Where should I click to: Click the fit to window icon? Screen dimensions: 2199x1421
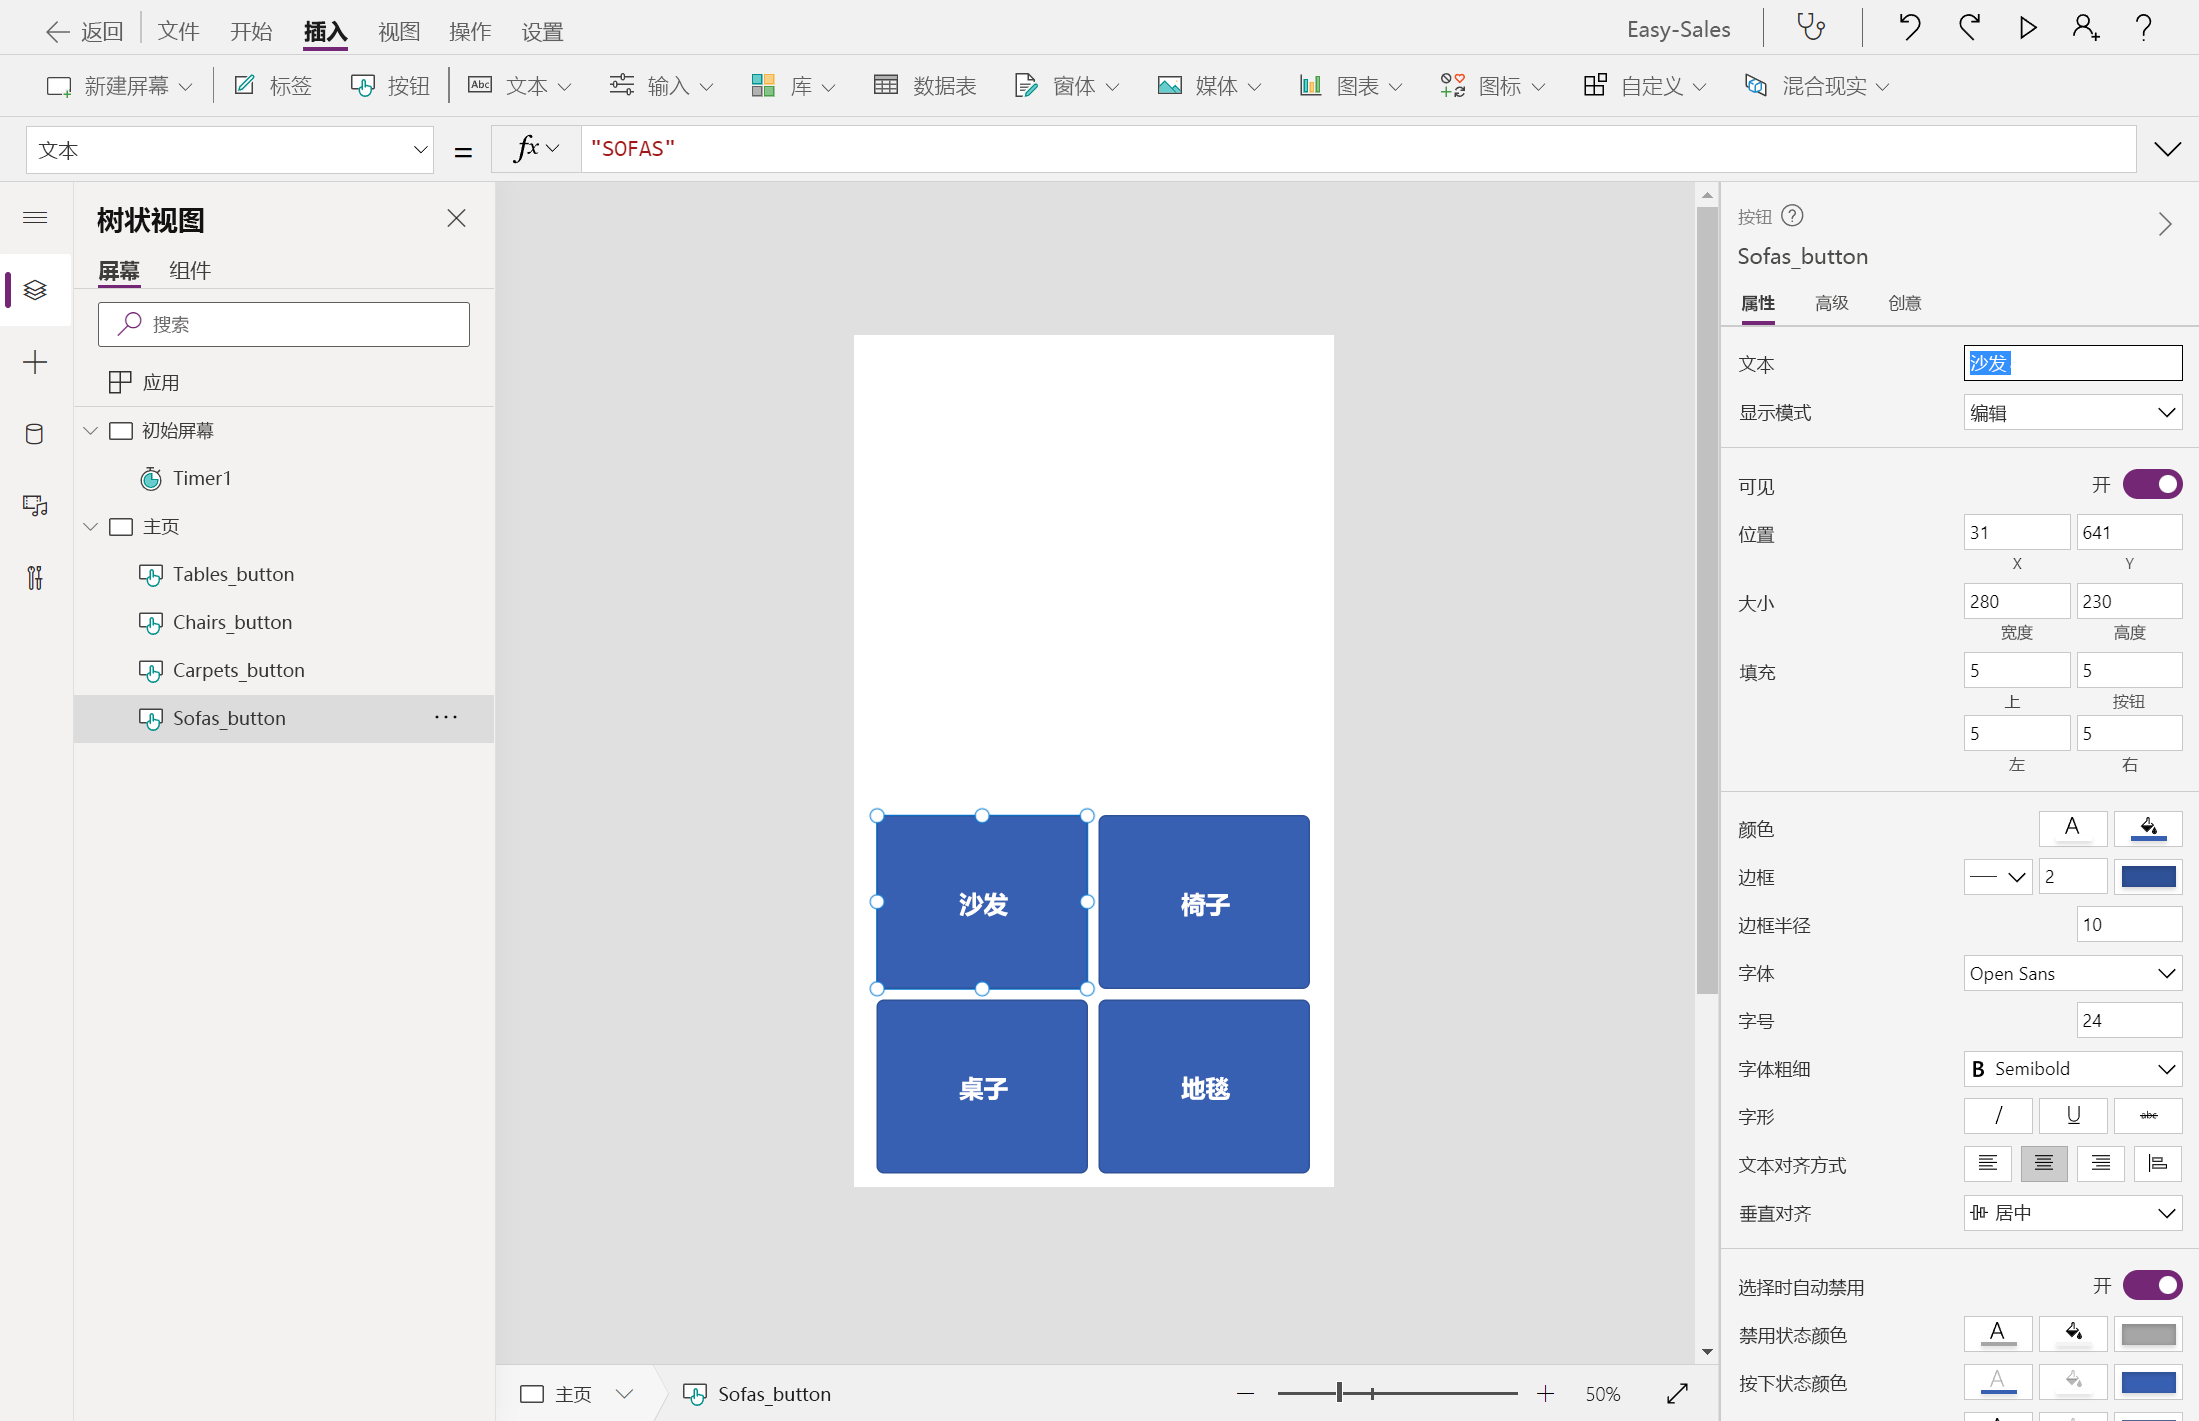click(x=1677, y=1394)
